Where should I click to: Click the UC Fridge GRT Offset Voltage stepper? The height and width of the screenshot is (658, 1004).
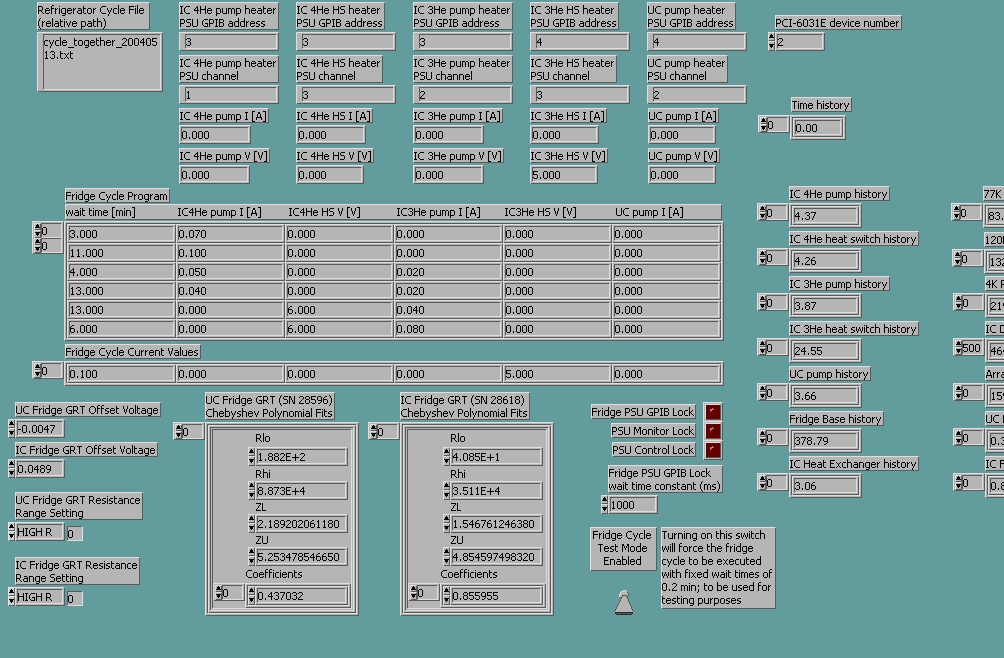[x=12, y=429]
